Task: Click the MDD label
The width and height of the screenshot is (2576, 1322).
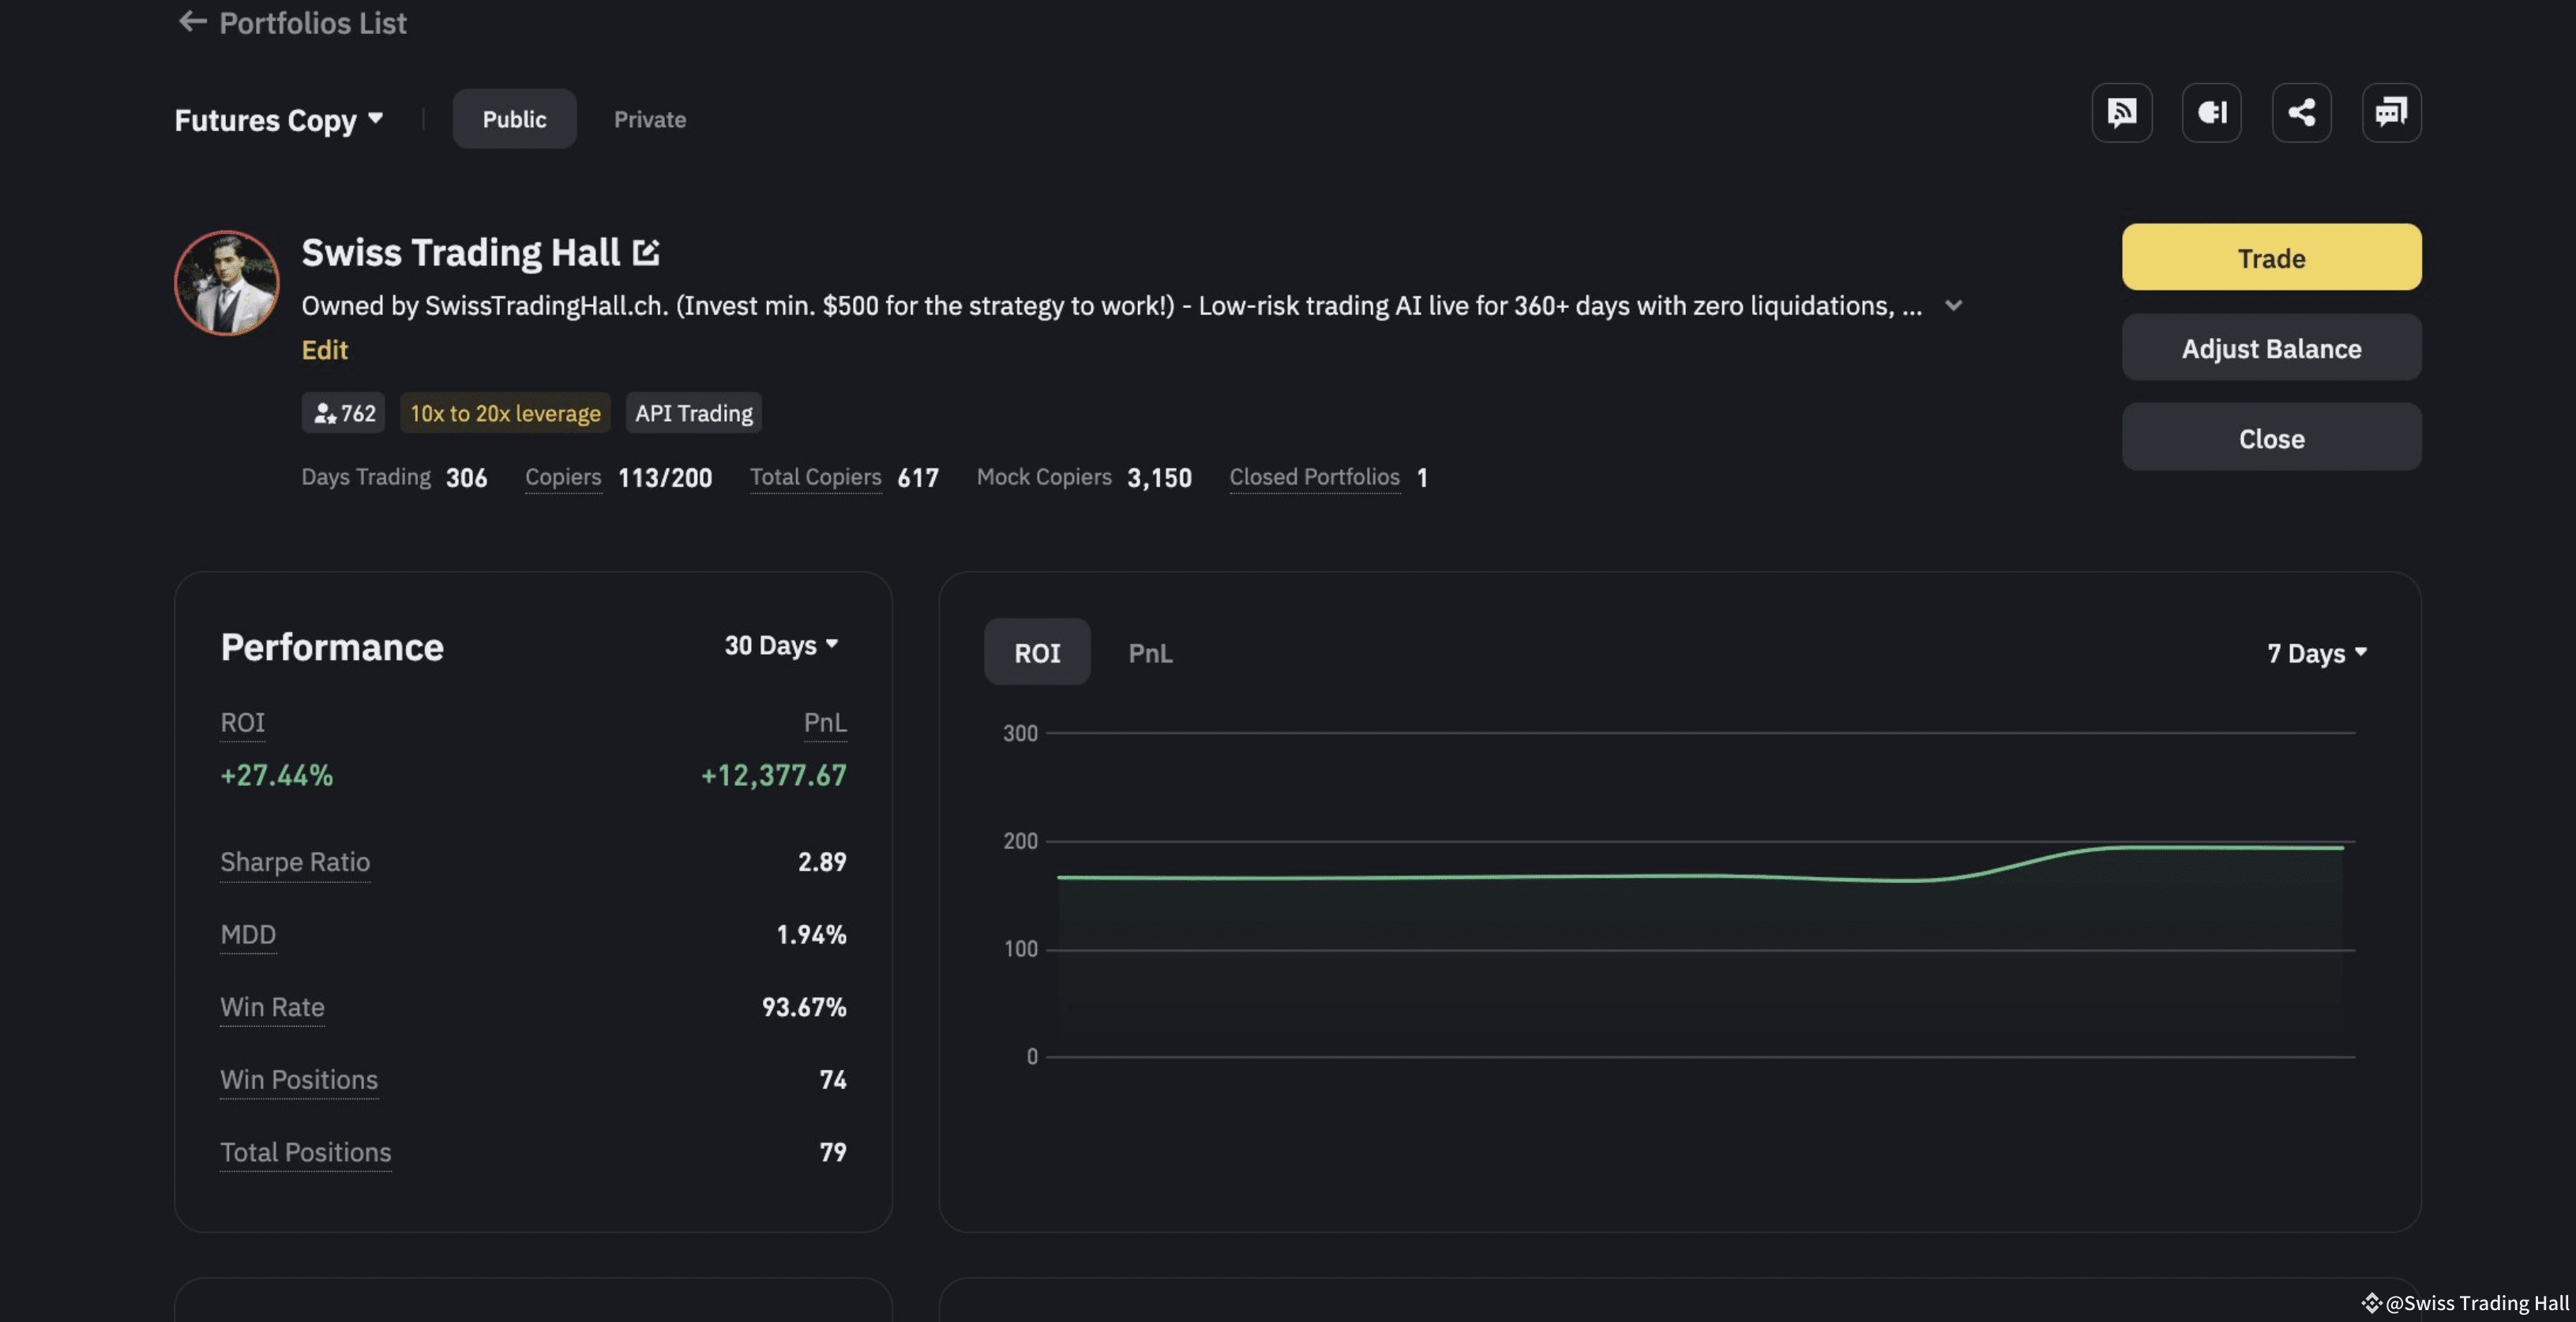Action: click(x=248, y=934)
